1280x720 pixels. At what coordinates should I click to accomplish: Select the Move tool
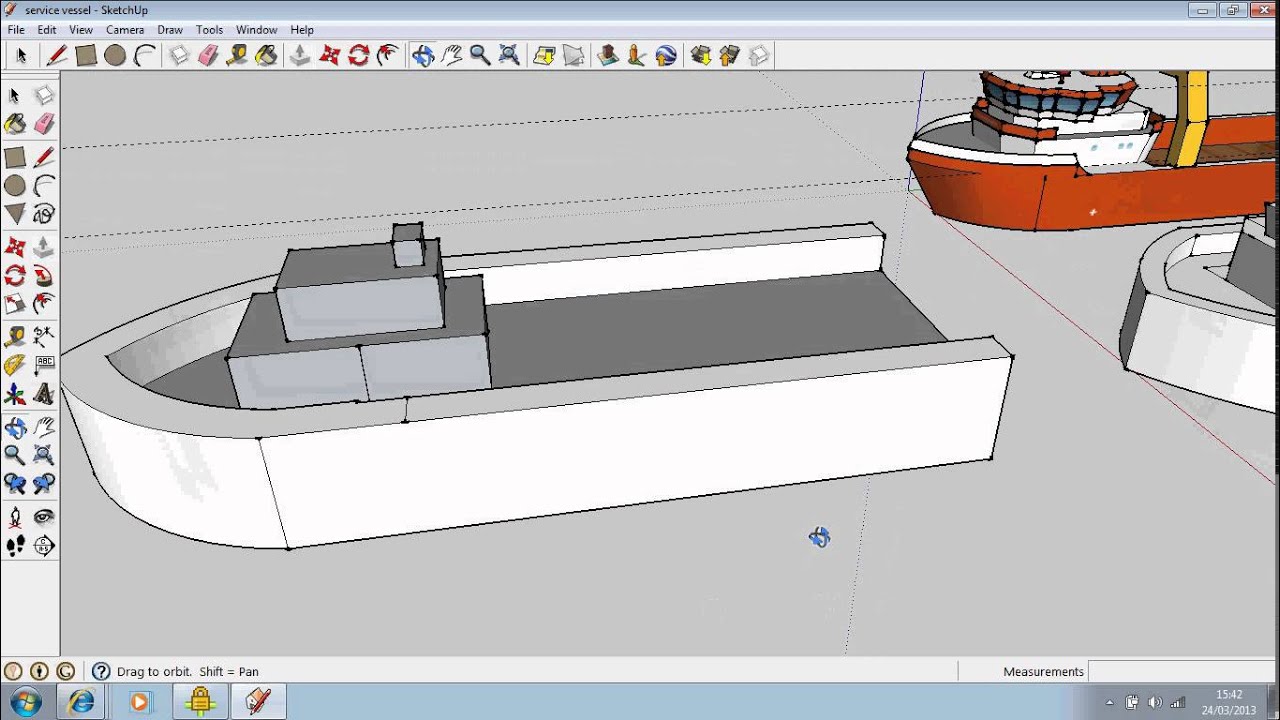[330, 56]
